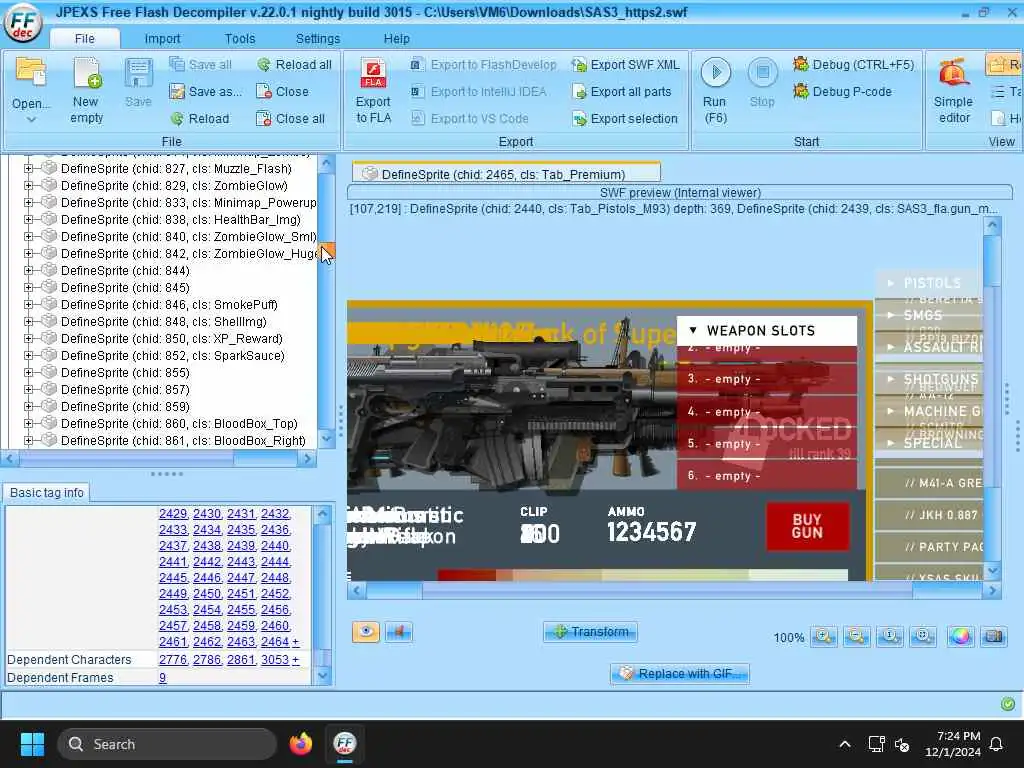Image resolution: width=1024 pixels, height=768 pixels.
Task: Click dependent character link 2776
Action: [172, 660]
